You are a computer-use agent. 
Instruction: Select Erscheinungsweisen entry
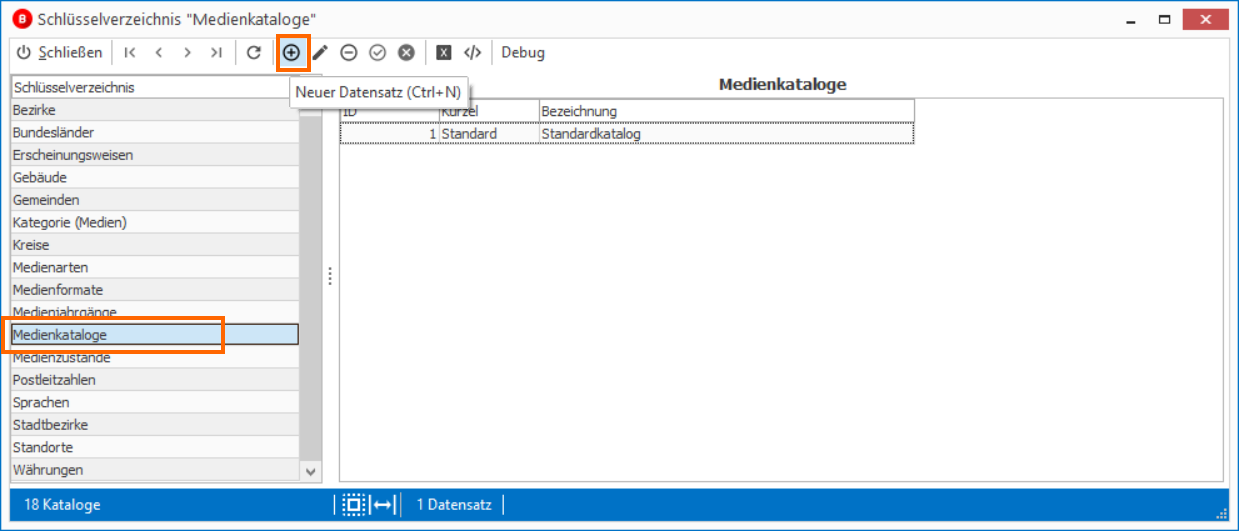(154, 155)
